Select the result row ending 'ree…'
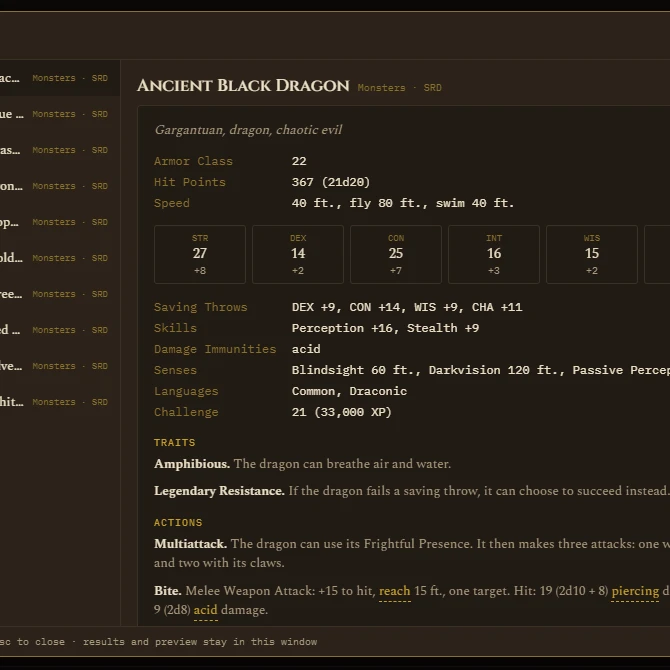Screen dimensions: 670x670 [60, 294]
